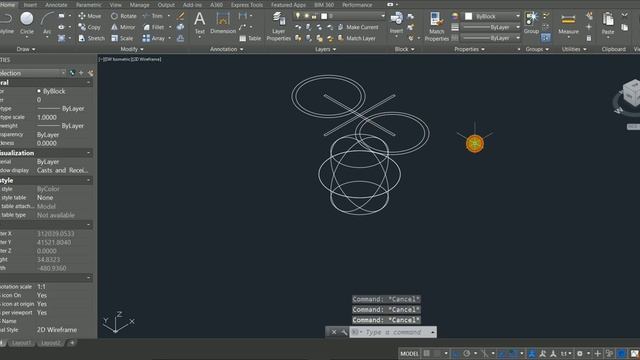The height and width of the screenshot is (360, 640).
Task: Toggle the blue isolate objects button
Action: click(621, 353)
